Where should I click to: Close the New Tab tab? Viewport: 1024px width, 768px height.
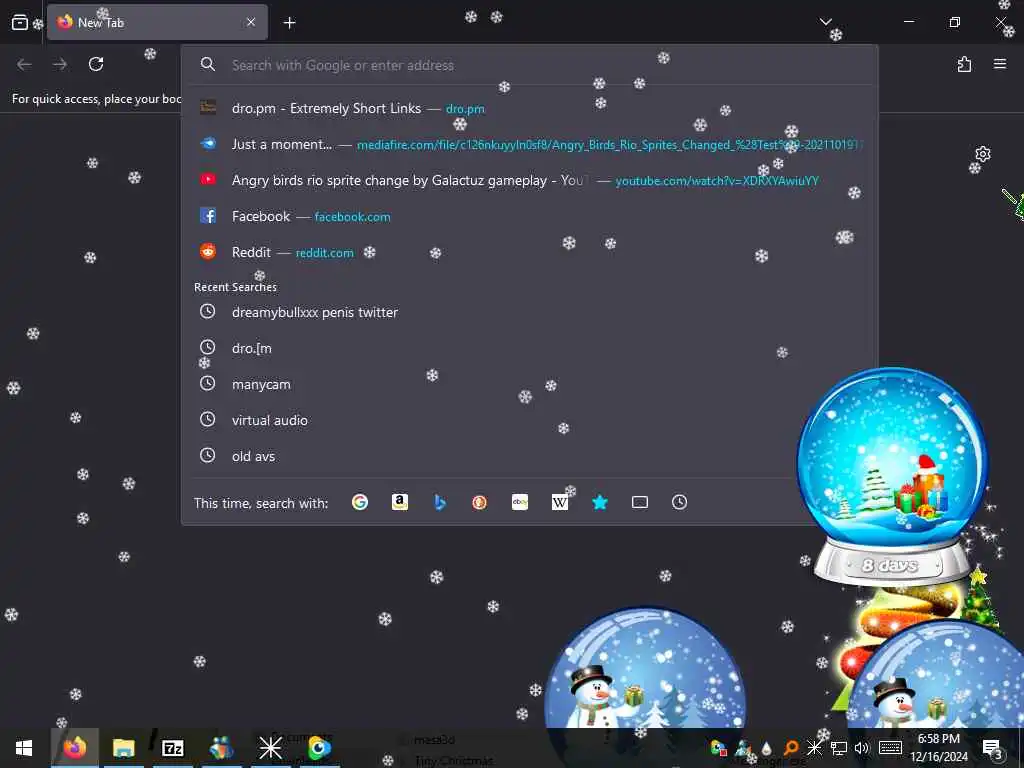coord(251,22)
